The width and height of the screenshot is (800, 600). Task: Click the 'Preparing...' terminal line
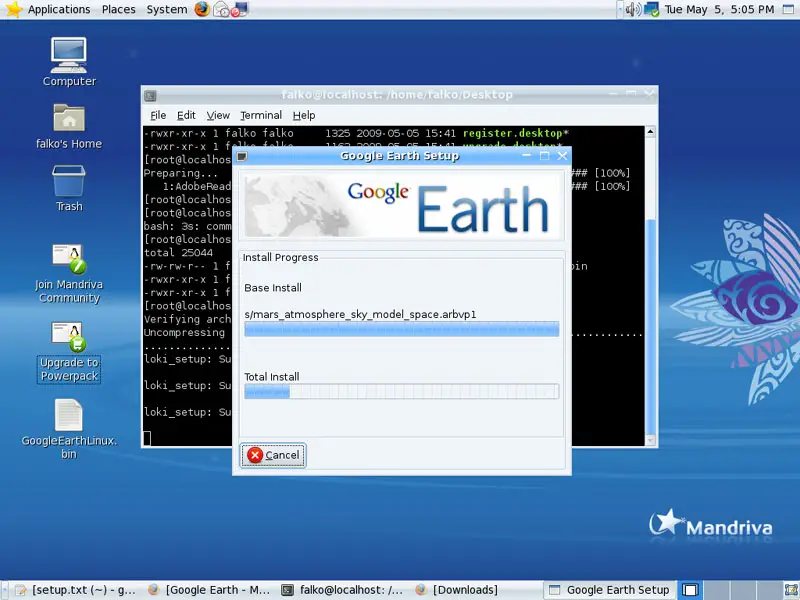click(x=181, y=173)
